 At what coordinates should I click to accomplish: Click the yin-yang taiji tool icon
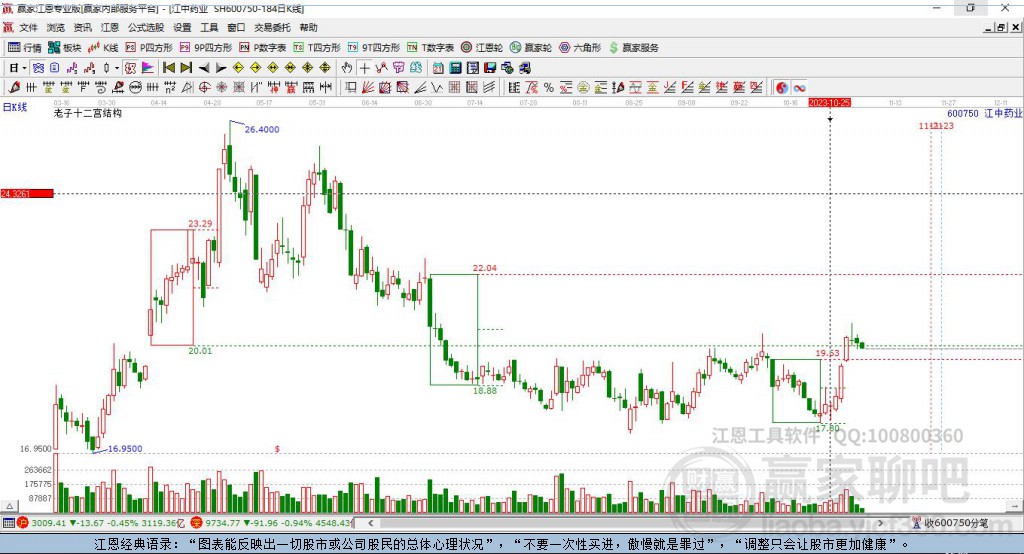pyautogui.click(x=782, y=88)
